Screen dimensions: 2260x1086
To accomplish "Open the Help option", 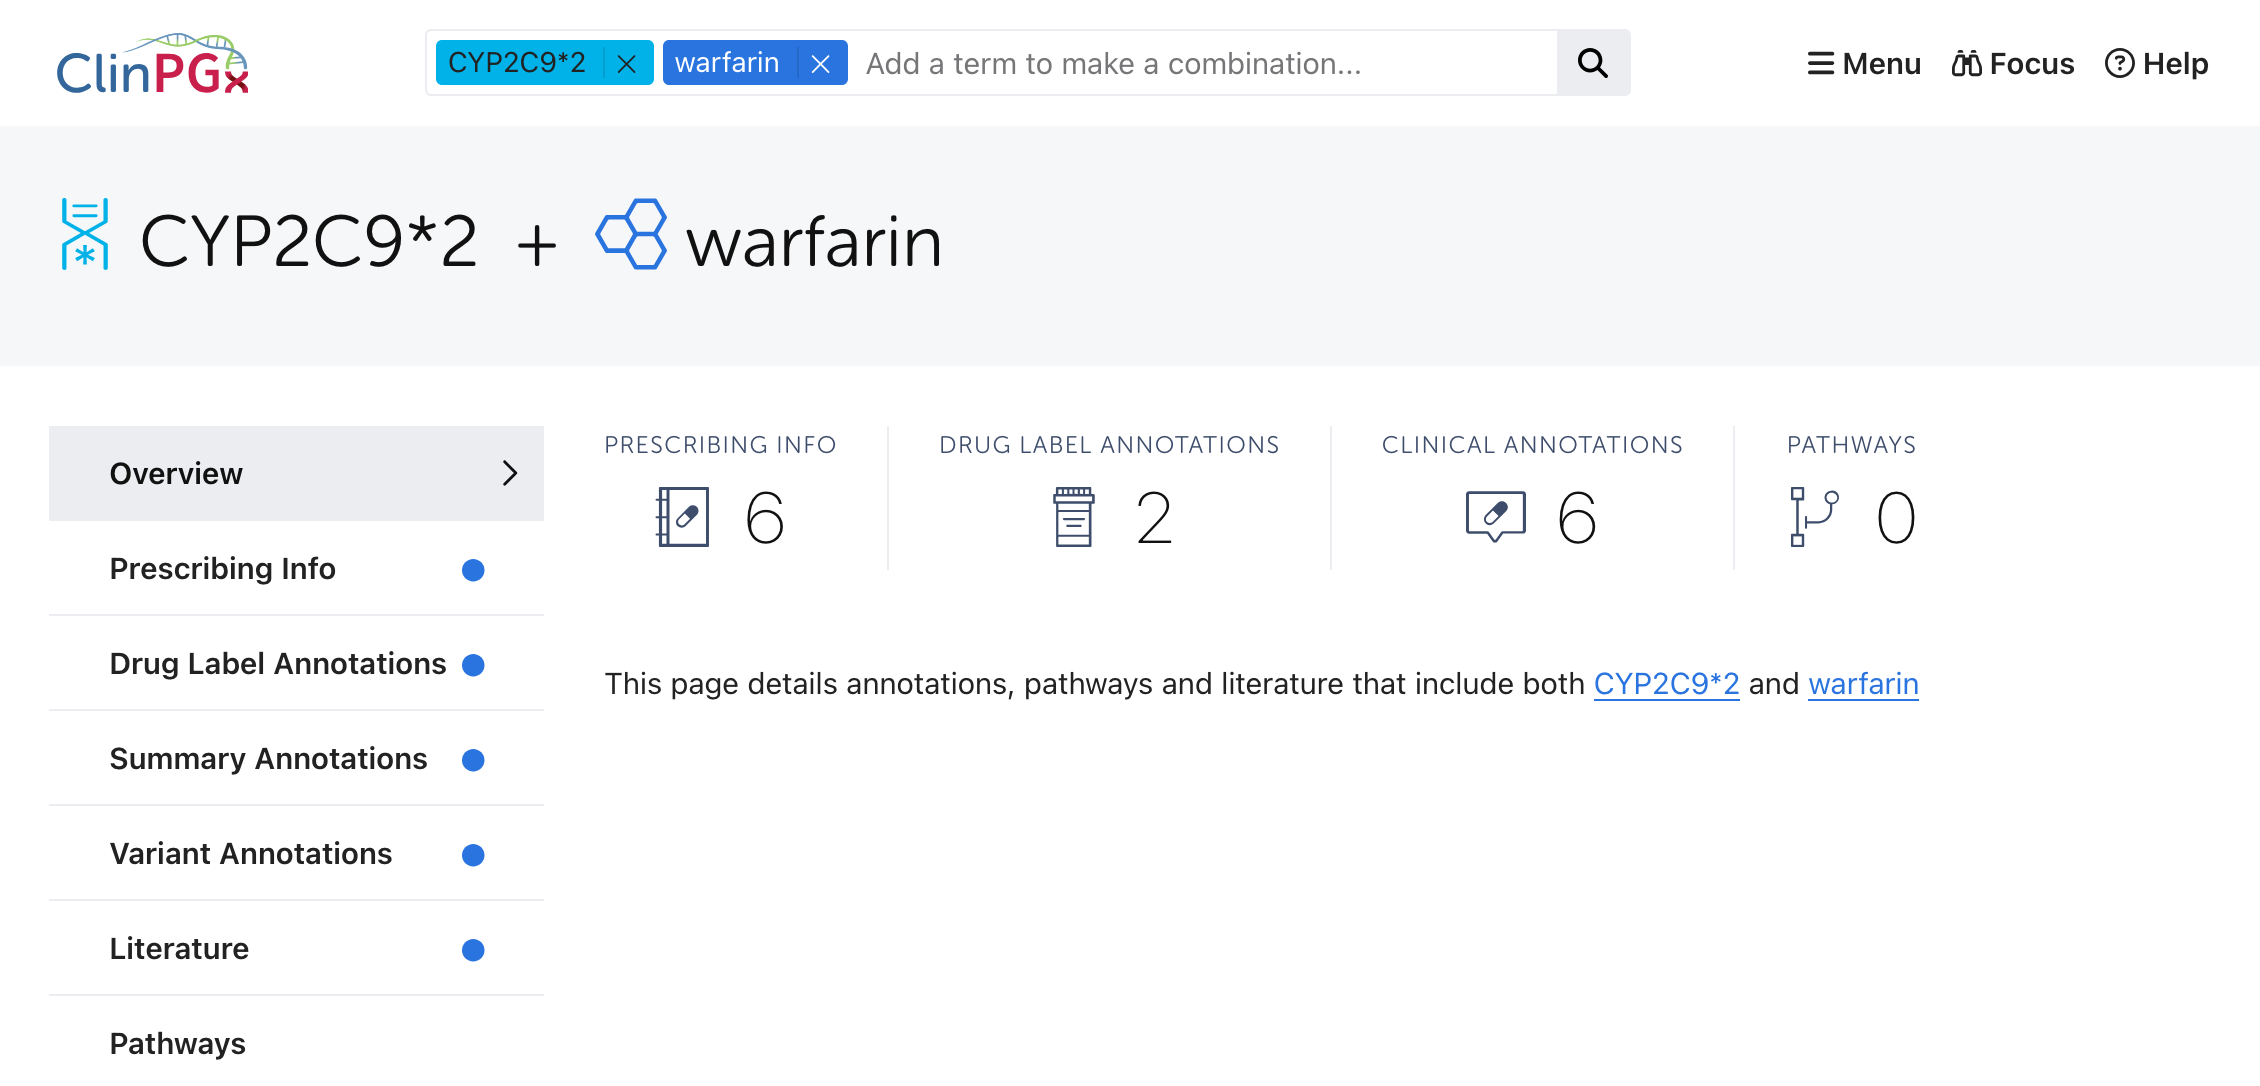I will (2157, 64).
